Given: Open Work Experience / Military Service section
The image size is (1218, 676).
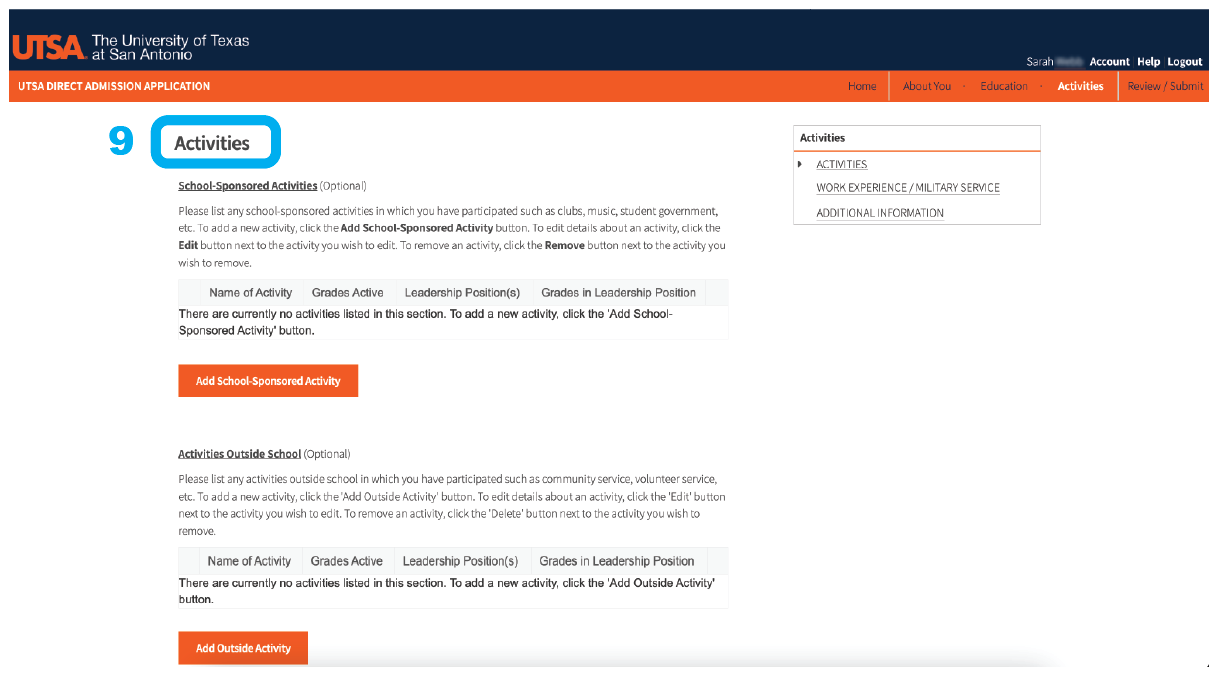Looking at the screenshot, I should pos(907,188).
